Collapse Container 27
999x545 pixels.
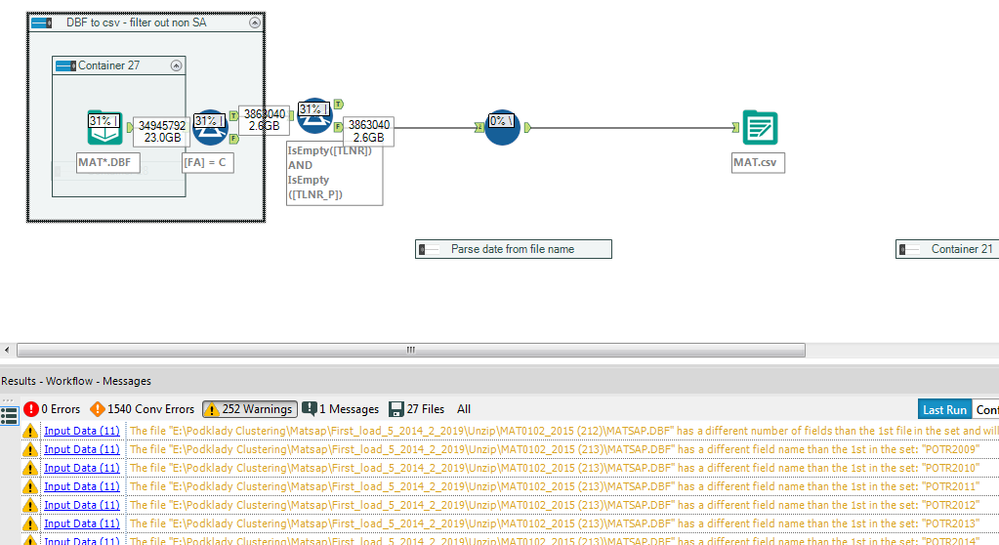click(x=176, y=66)
